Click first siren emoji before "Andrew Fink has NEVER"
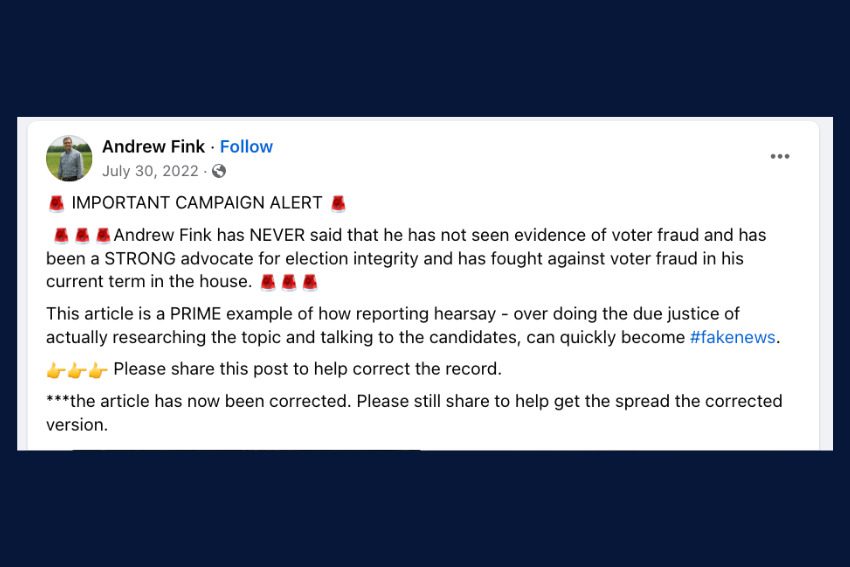 pos(61,236)
